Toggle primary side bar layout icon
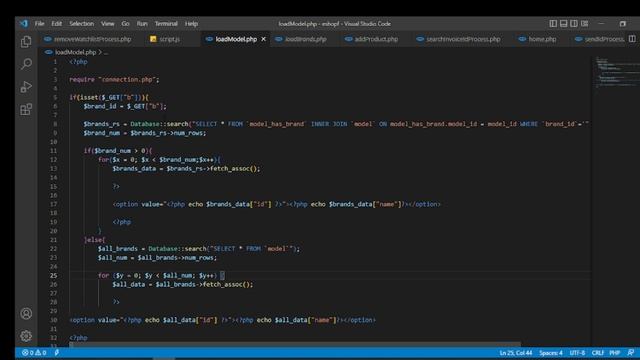 553,24
